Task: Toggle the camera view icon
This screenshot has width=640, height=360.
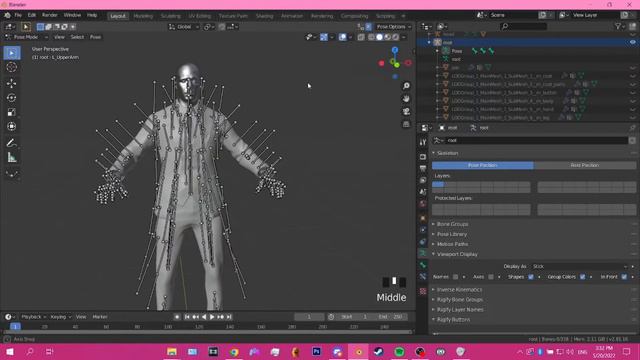Action: tap(406, 111)
